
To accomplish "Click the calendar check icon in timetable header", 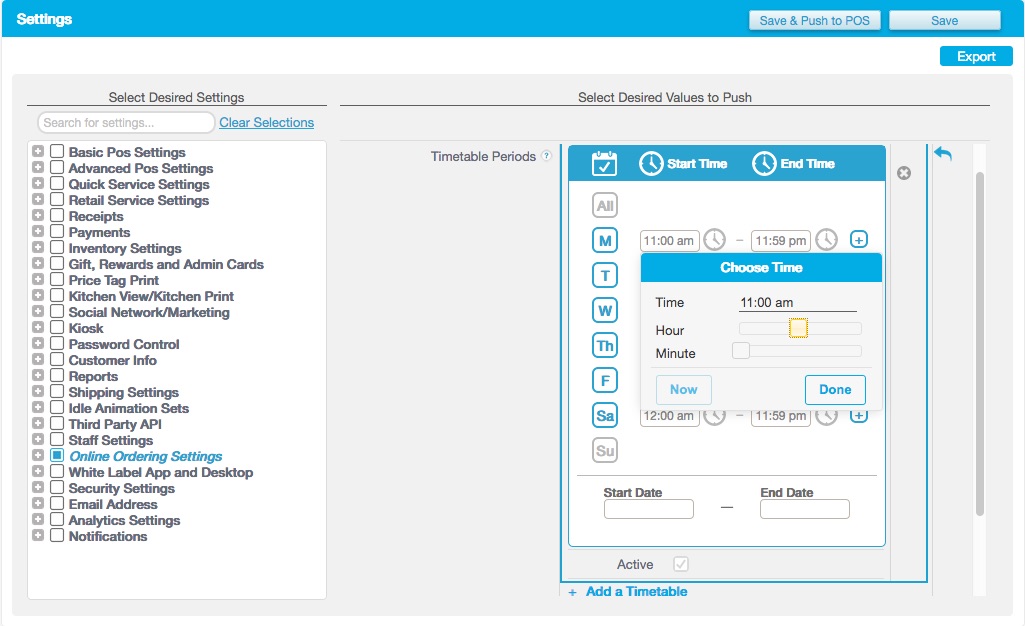I will click(x=602, y=163).
